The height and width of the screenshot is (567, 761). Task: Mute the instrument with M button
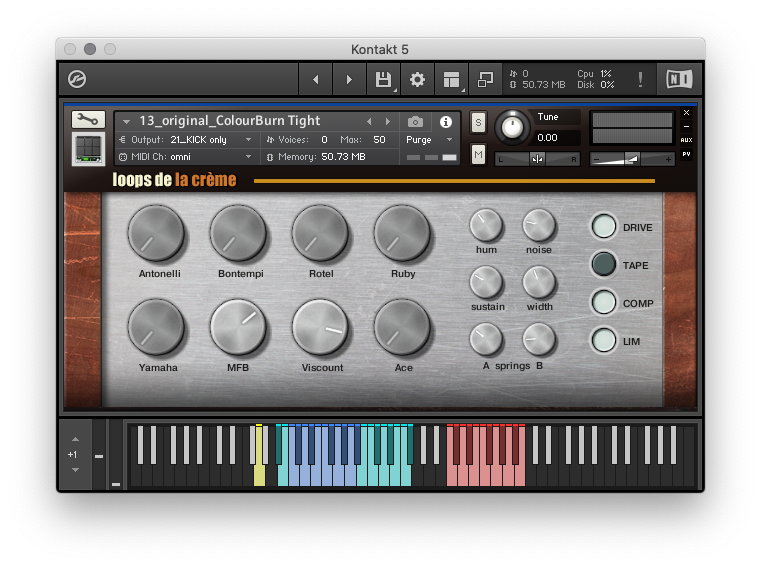(478, 155)
